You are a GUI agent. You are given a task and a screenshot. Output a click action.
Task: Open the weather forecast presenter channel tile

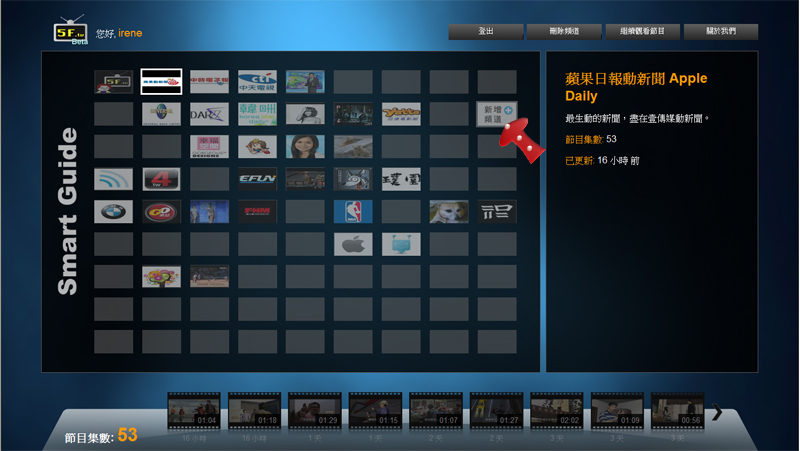click(x=305, y=82)
